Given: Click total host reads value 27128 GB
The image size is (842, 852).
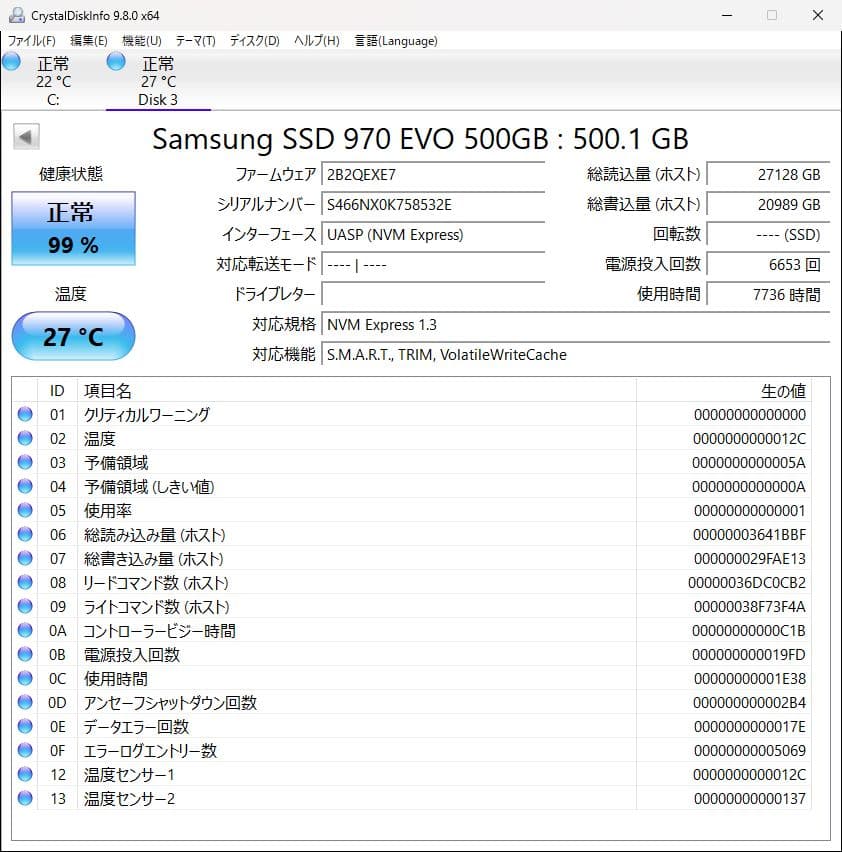Looking at the screenshot, I should tap(768, 174).
